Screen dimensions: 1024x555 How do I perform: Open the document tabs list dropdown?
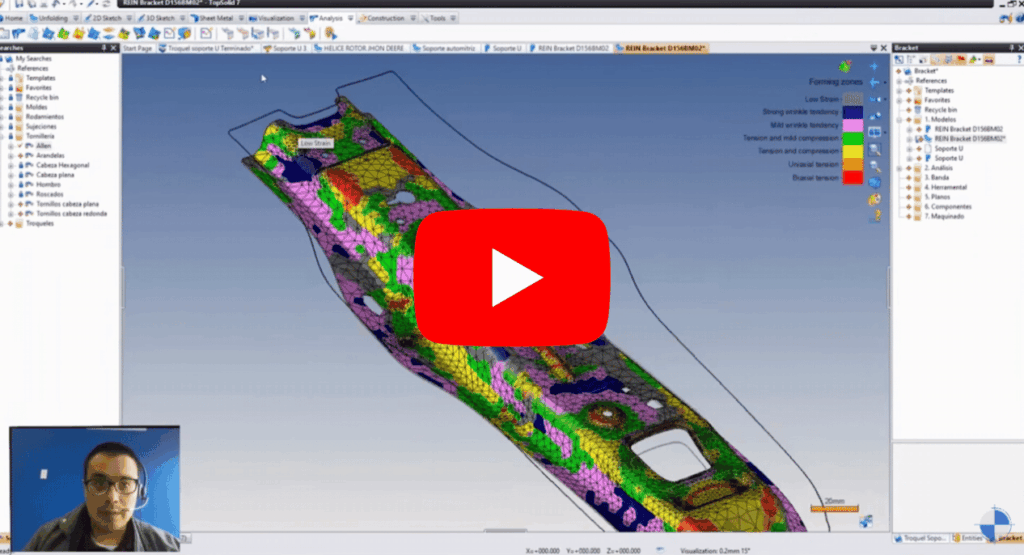(874, 48)
